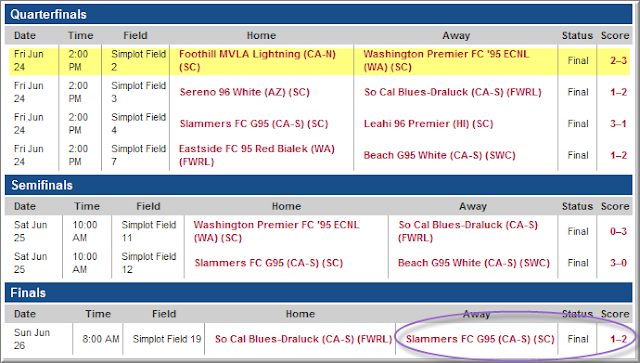Open So Cal Blues-Draluck semifinal away link
The image size is (640, 363).
pos(468,231)
